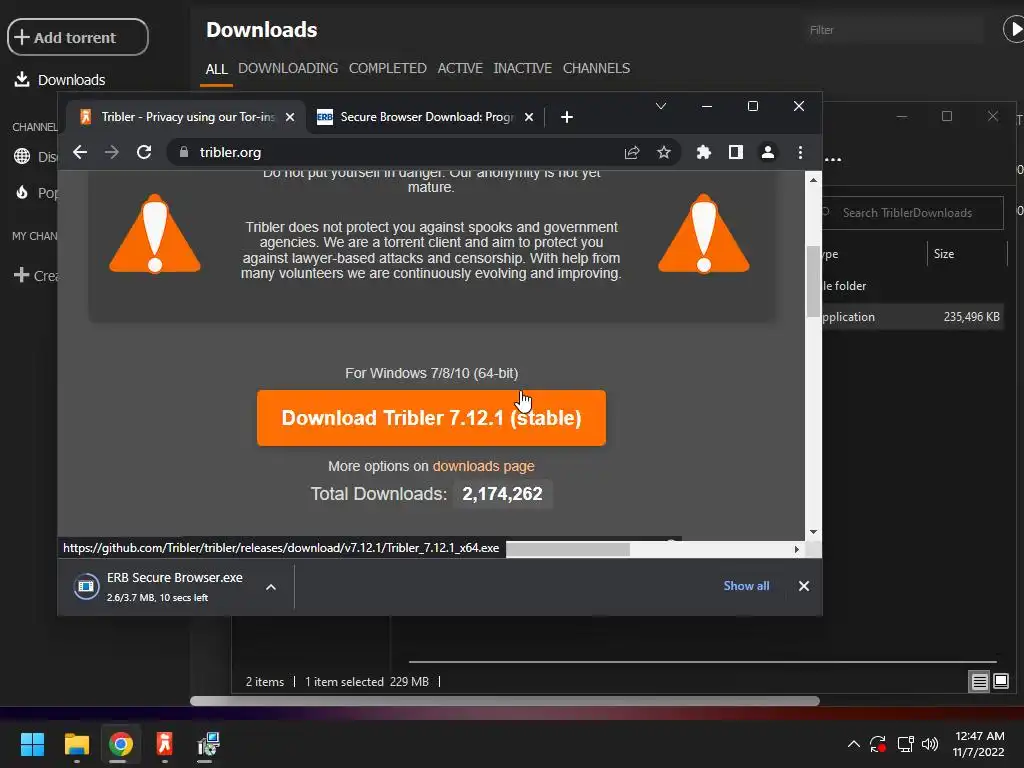The image size is (1024, 768).
Task: Open the volume tray icon
Action: (x=930, y=744)
